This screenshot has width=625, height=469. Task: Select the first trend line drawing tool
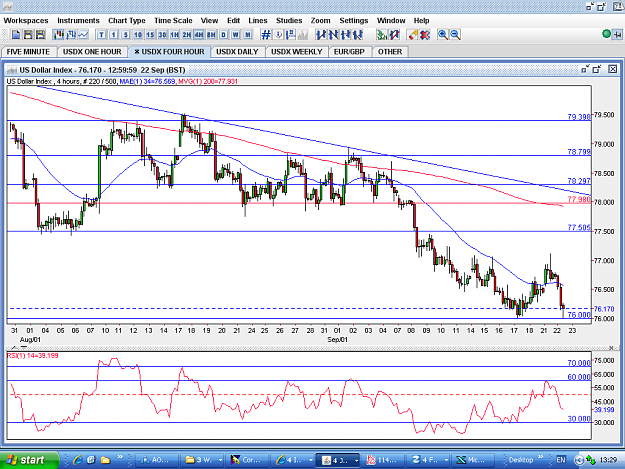pyautogui.click(x=321, y=35)
